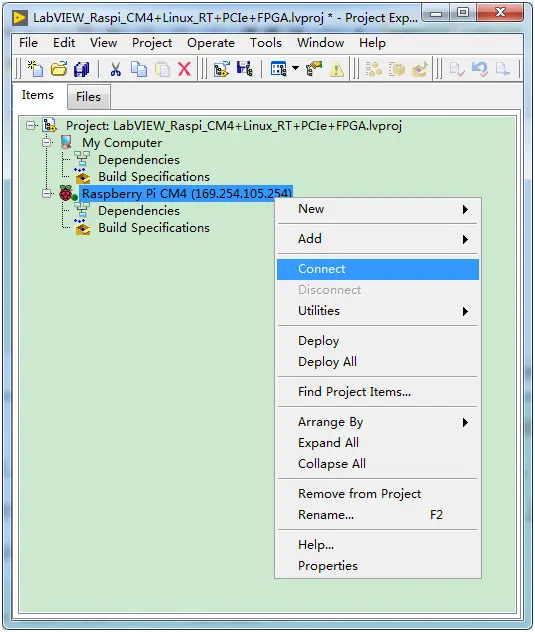Click the New Project toolbar icon

pos(35,69)
